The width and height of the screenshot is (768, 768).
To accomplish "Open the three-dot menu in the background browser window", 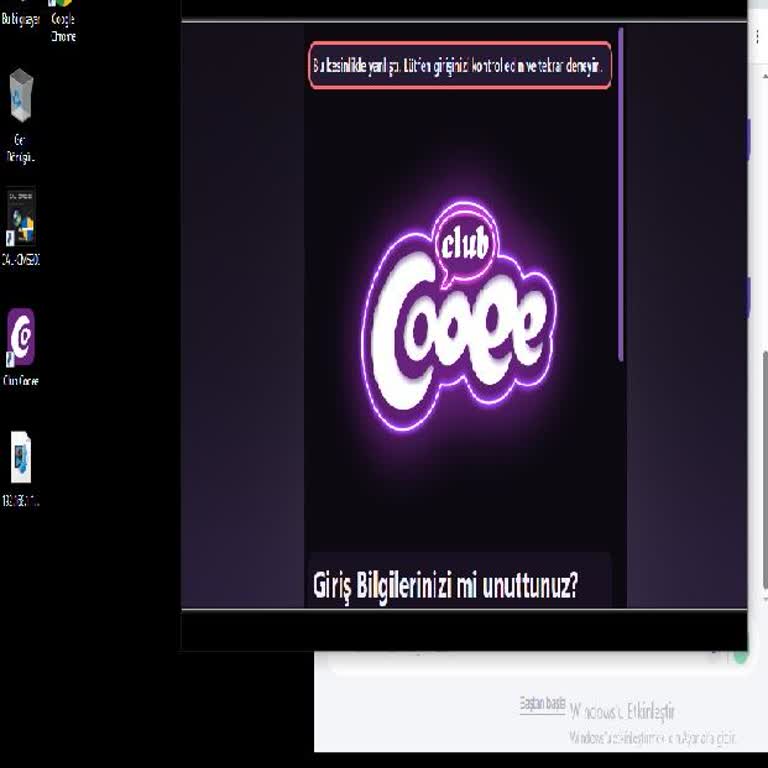I will click(x=757, y=37).
